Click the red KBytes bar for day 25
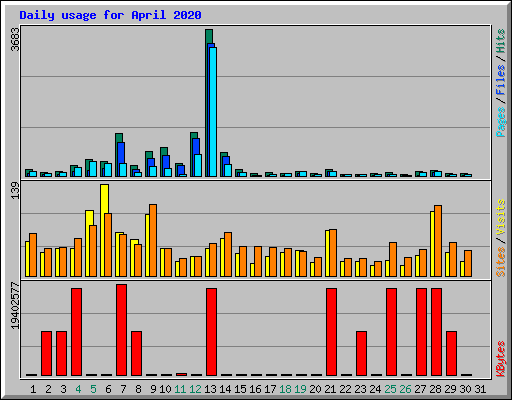 [391, 332]
